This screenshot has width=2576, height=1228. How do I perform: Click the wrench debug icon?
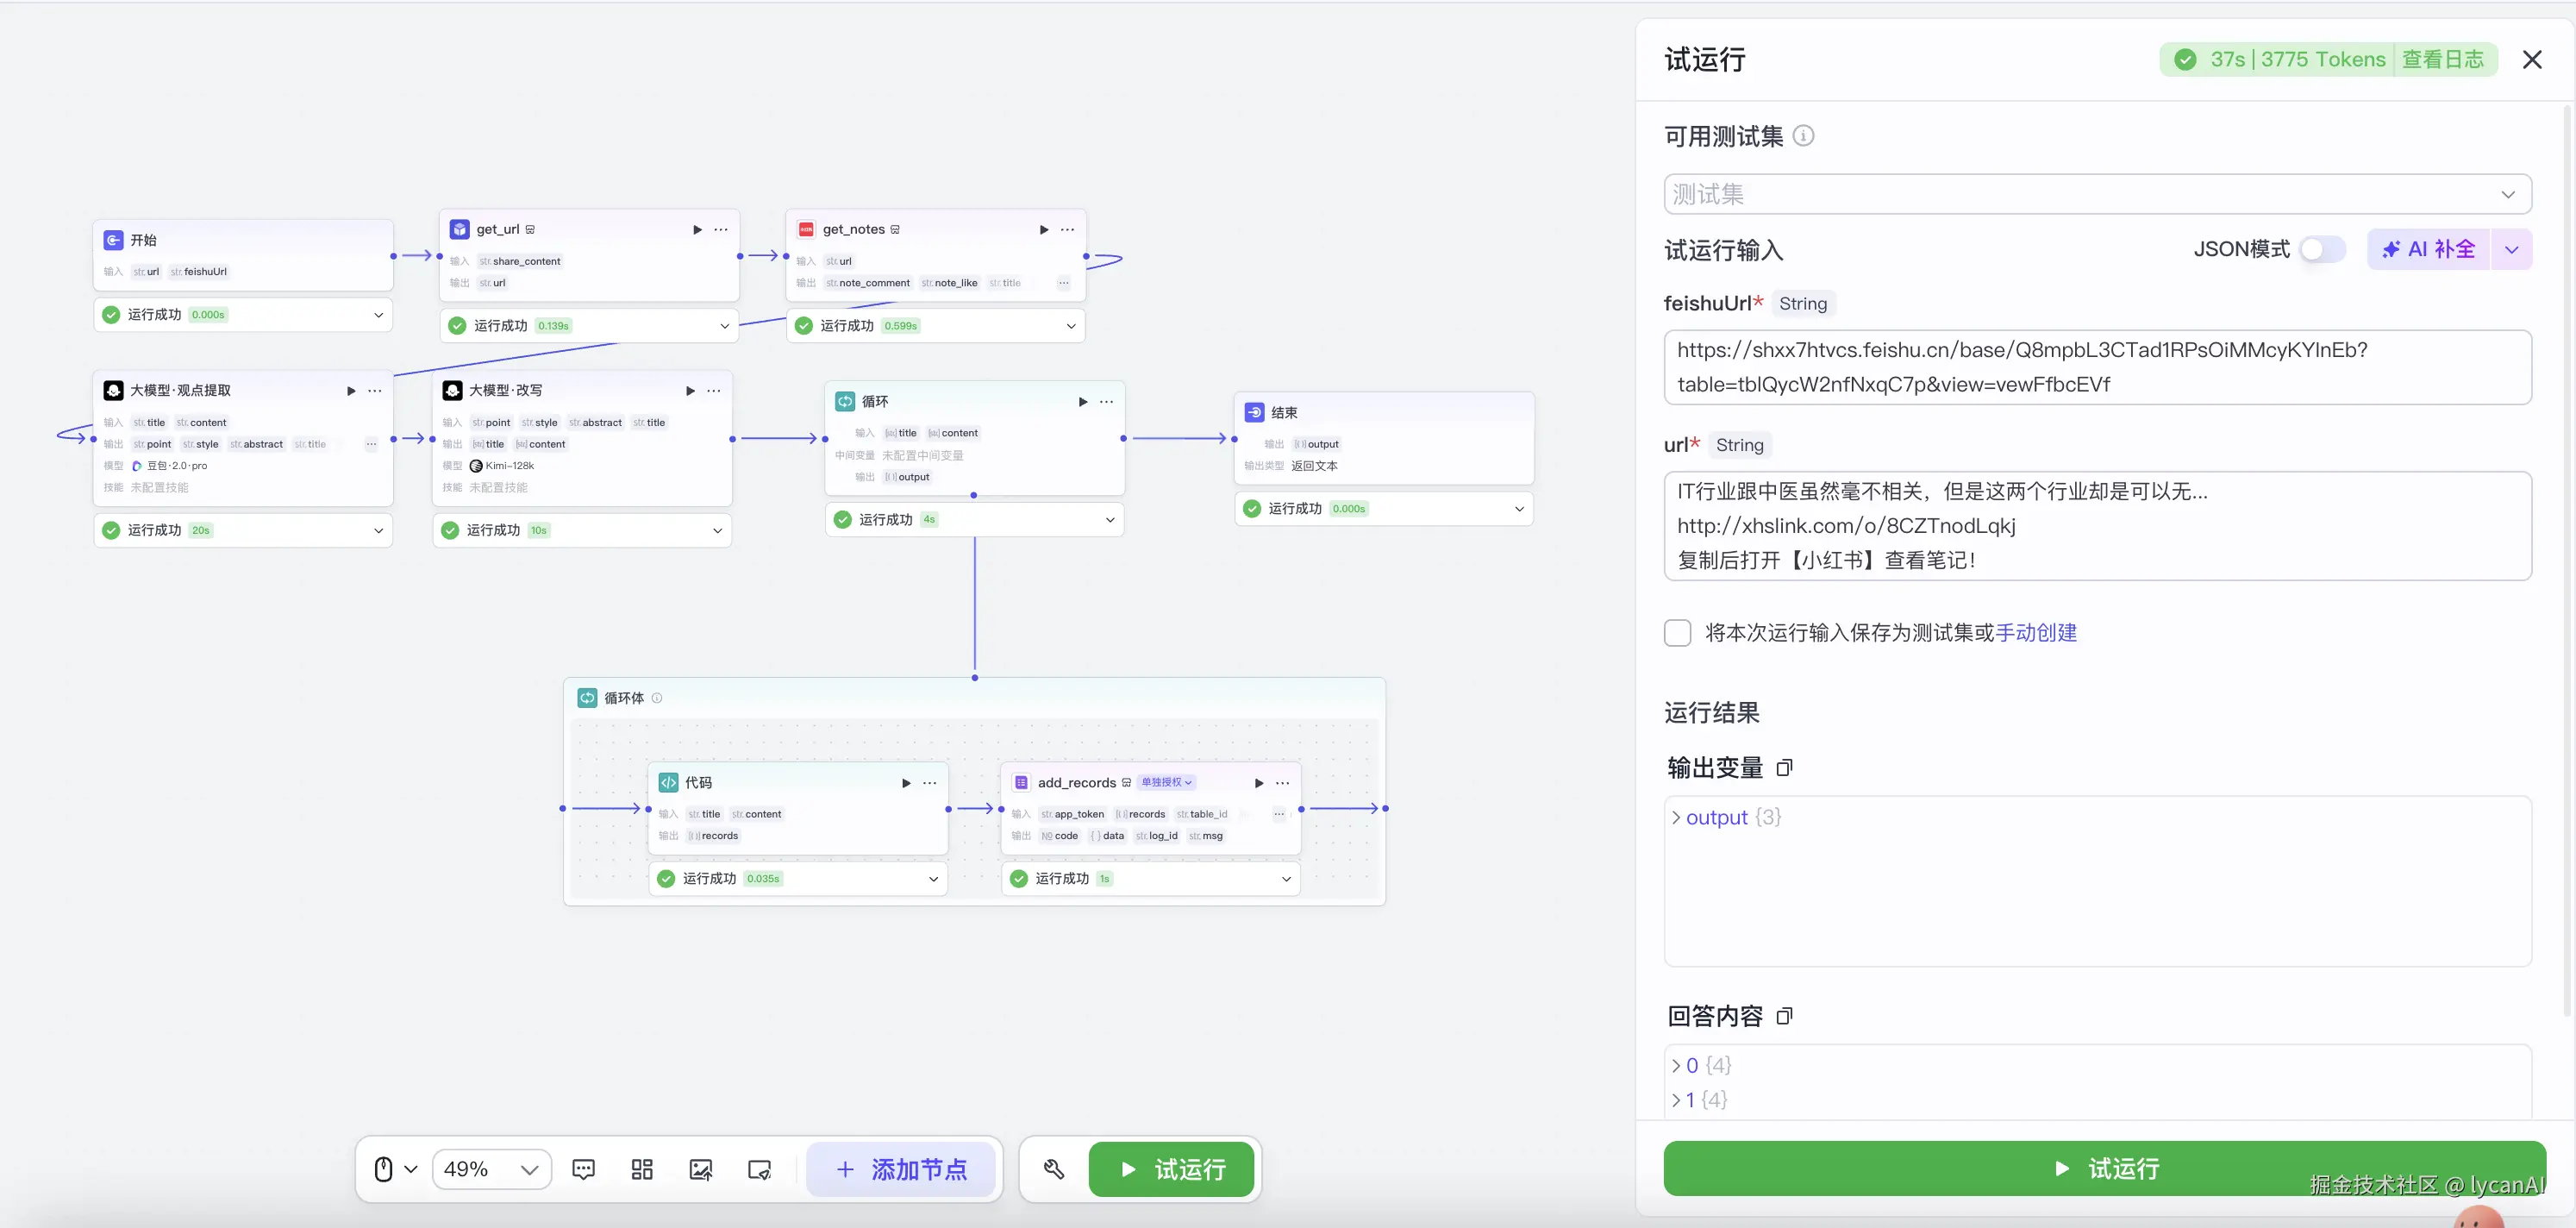pyautogui.click(x=1054, y=1169)
